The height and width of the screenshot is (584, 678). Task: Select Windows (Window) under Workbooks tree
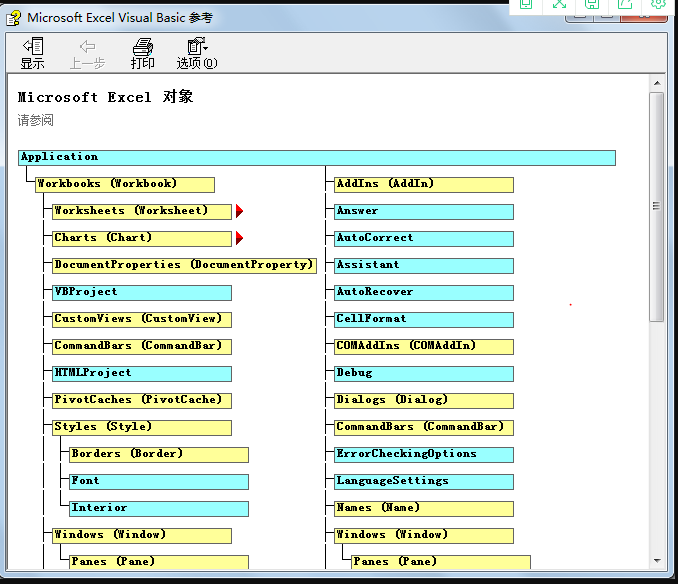(x=142, y=536)
